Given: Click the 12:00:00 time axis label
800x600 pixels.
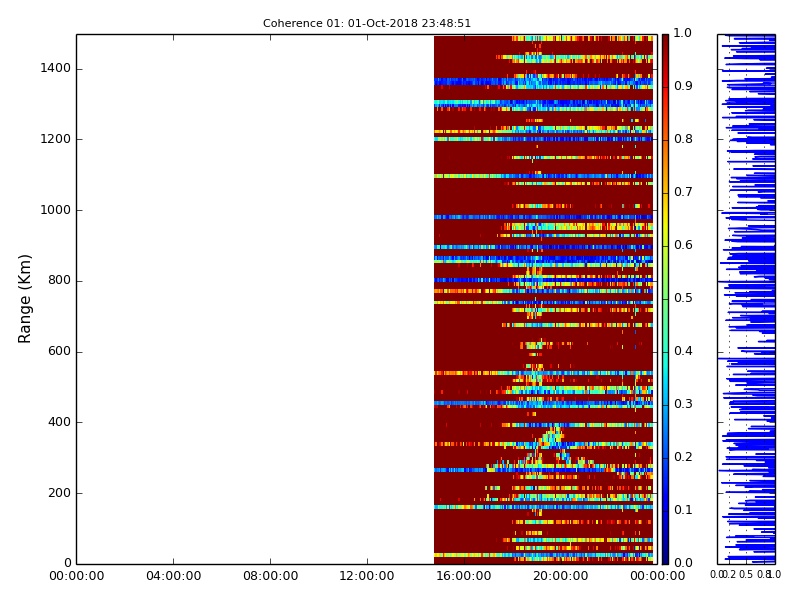Looking at the screenshot, I should point(367,576).
